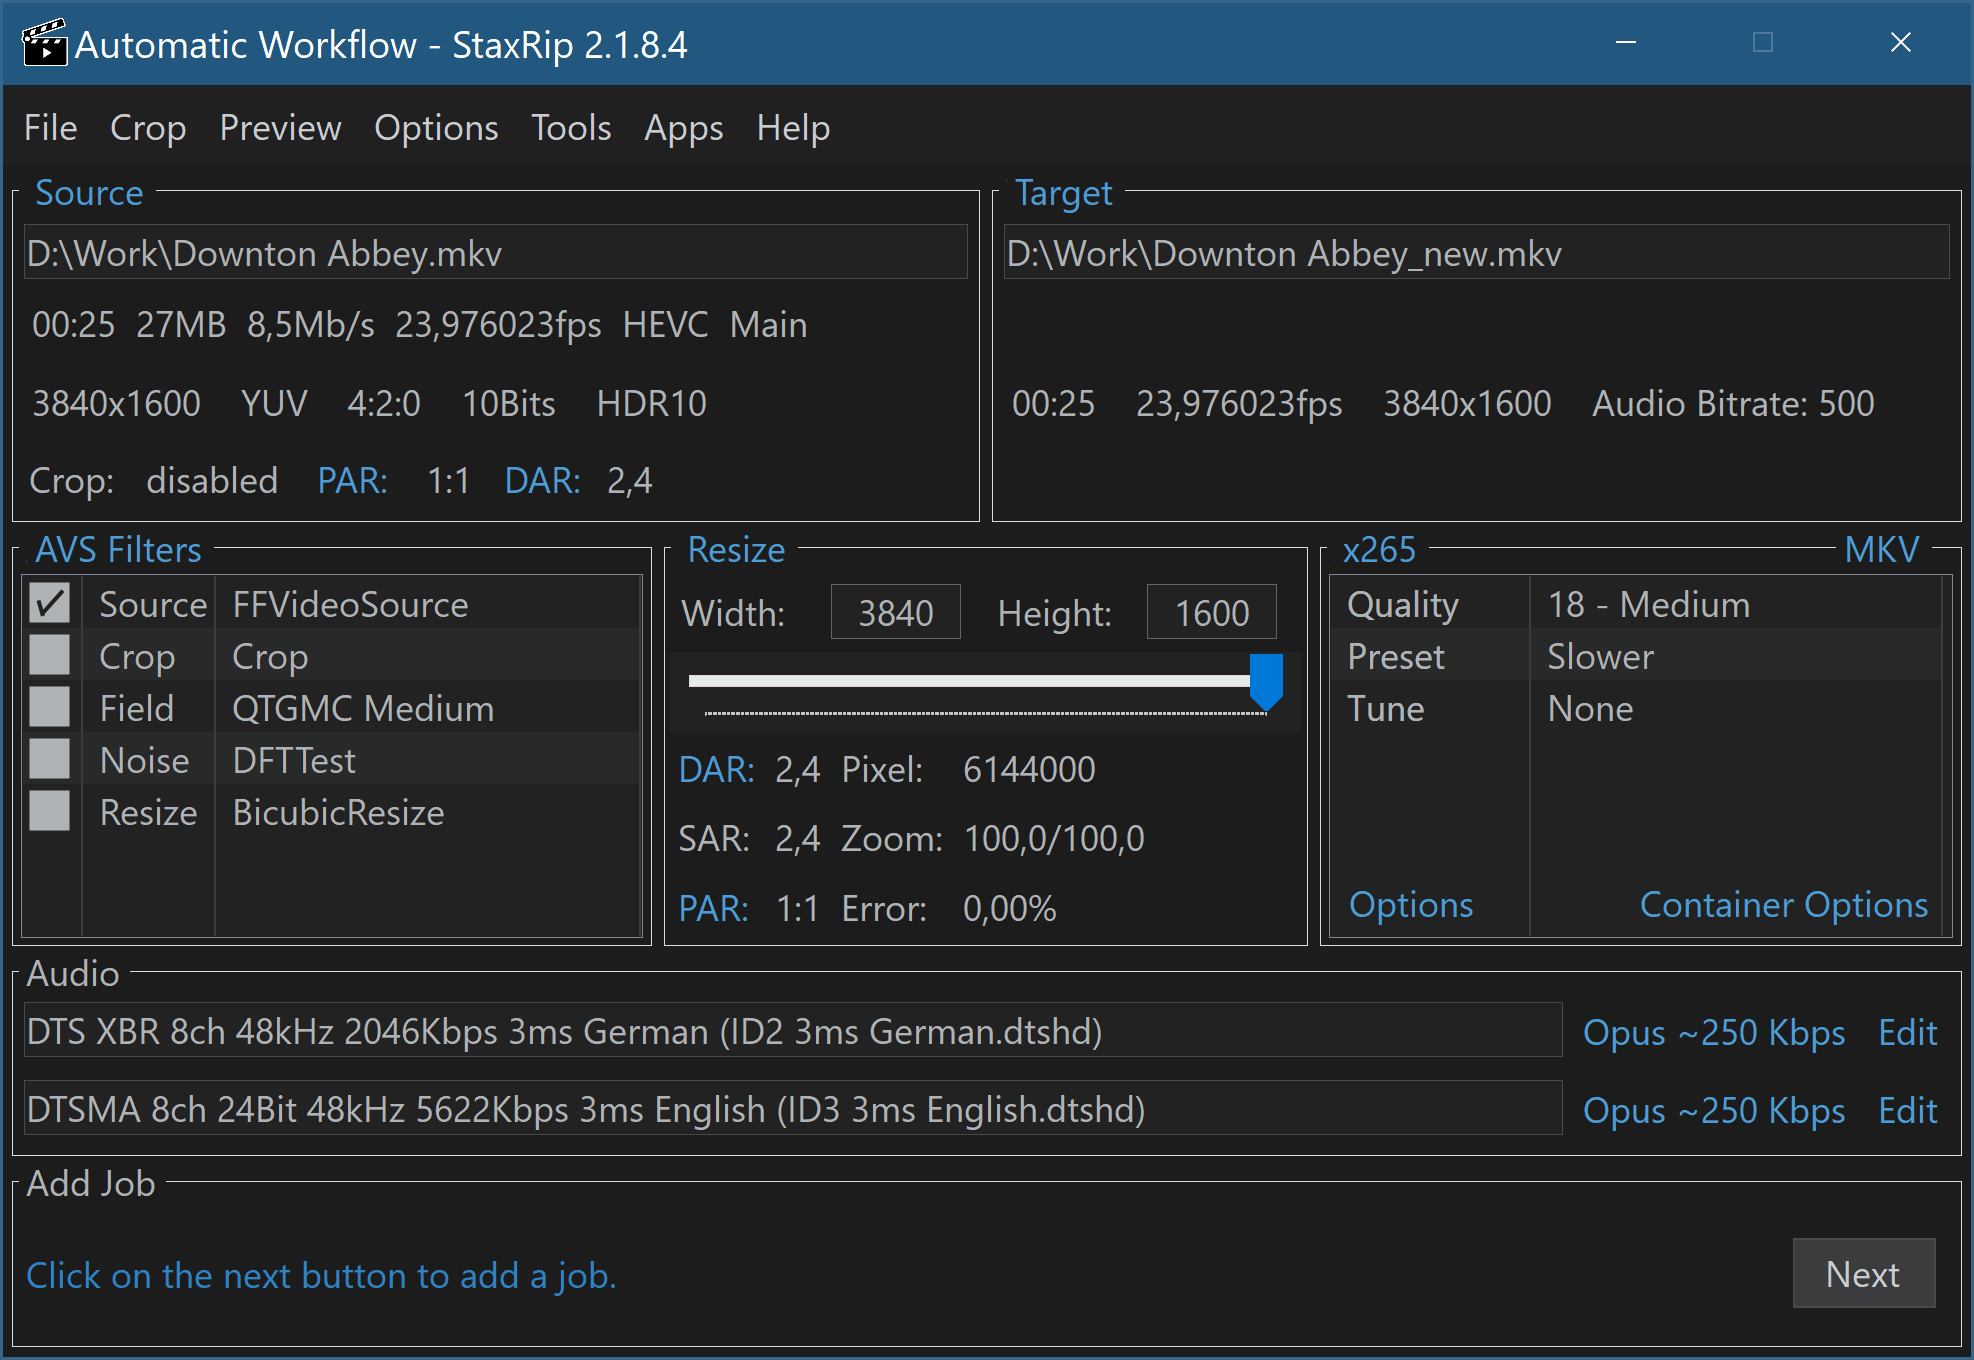Change the x265 Tune from None
The height and width of the screenshot is (1360, 1974).
click(x=1590, y=708)
